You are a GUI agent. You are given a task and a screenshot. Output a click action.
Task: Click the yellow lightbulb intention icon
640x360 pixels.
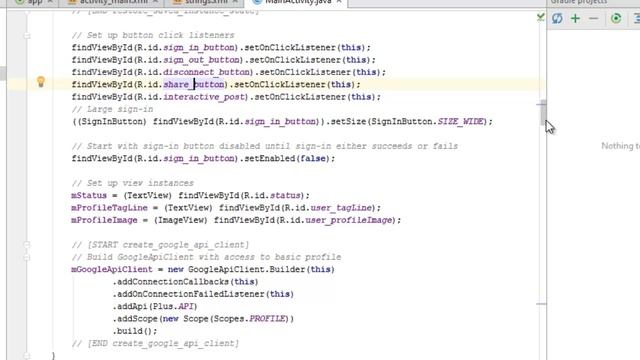[40, 82]
